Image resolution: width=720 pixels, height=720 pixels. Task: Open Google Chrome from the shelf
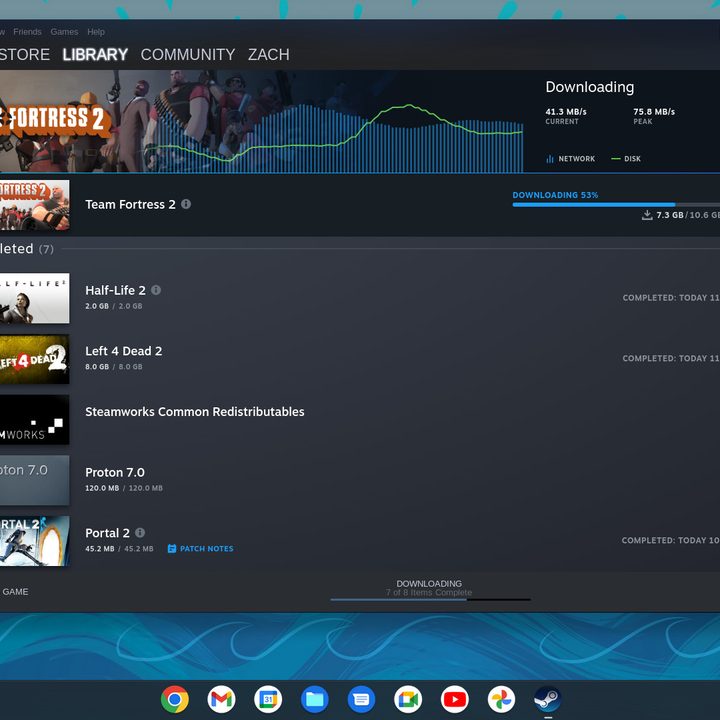(174, 699)
